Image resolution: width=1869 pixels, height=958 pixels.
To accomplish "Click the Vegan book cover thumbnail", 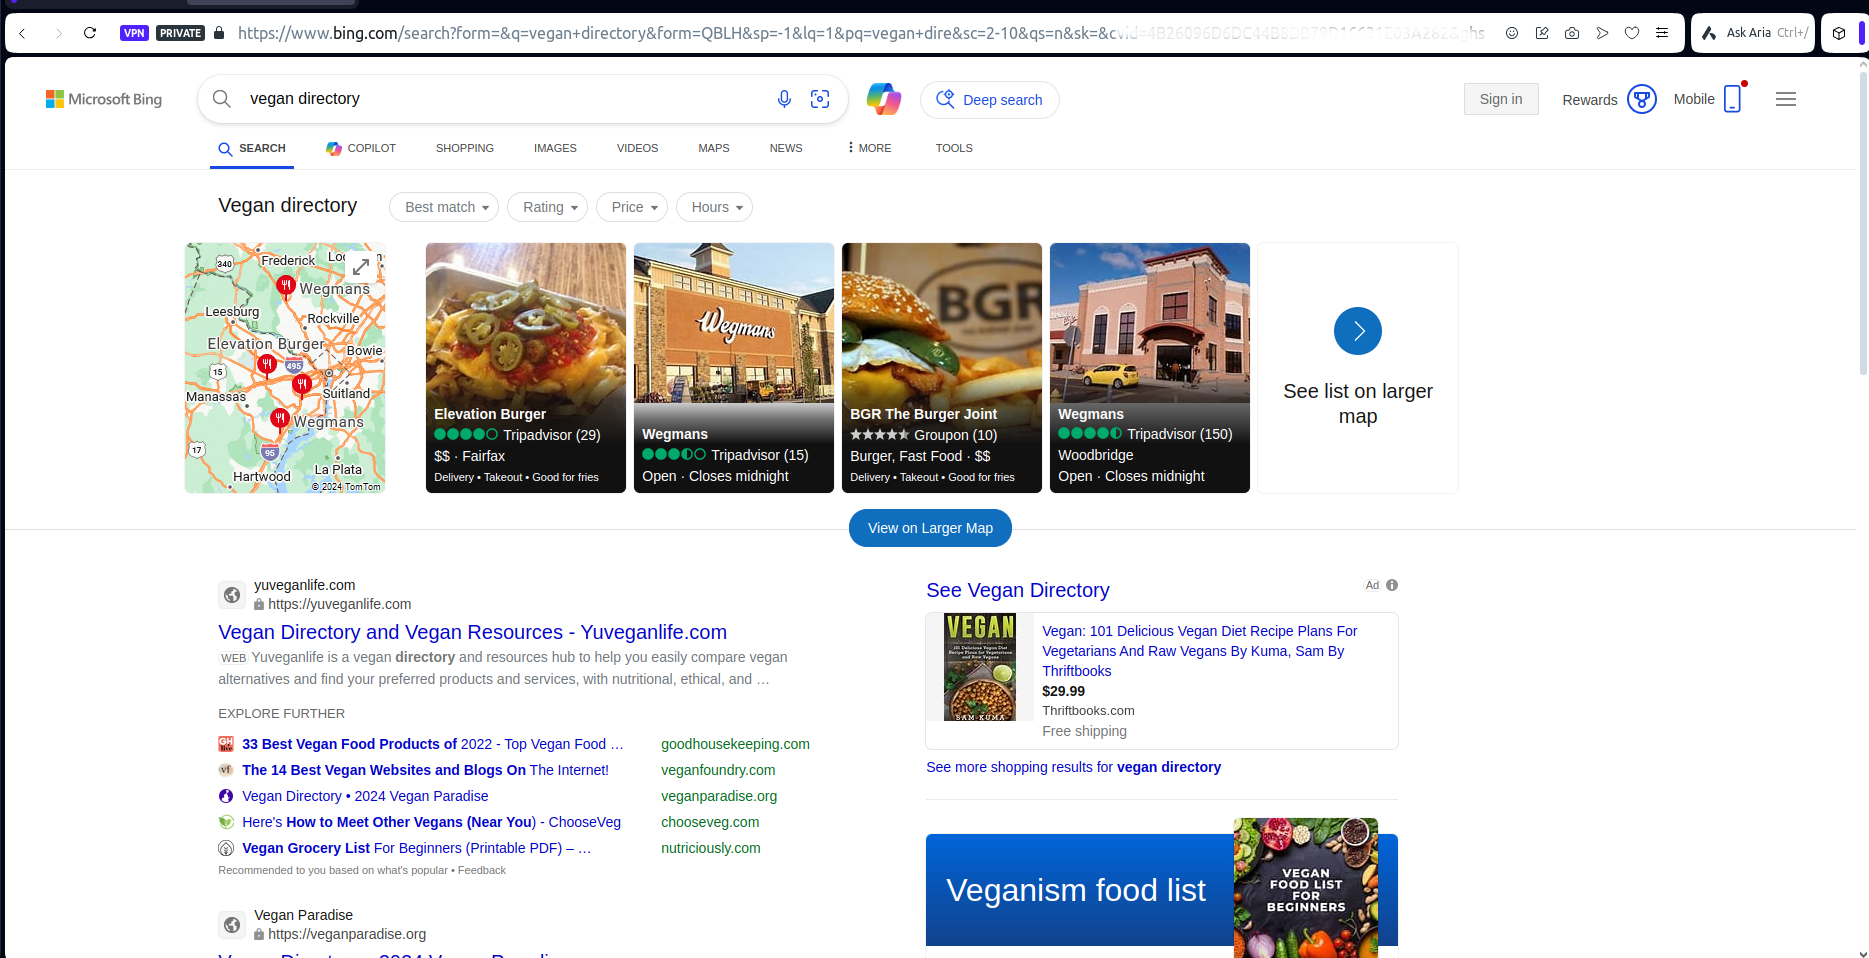I will point(980,667).
